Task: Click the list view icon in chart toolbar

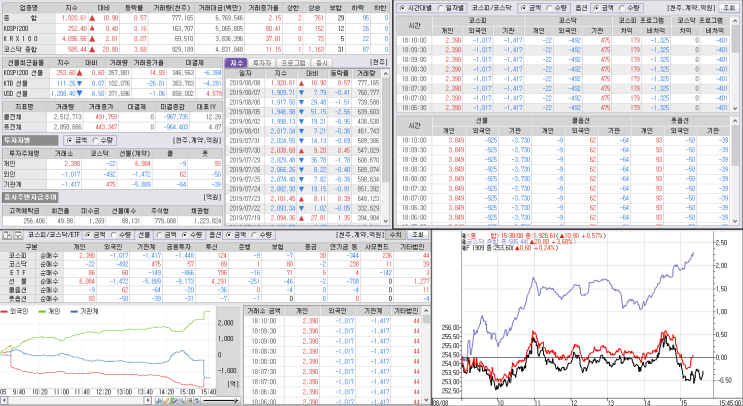Action: point(190,400)
